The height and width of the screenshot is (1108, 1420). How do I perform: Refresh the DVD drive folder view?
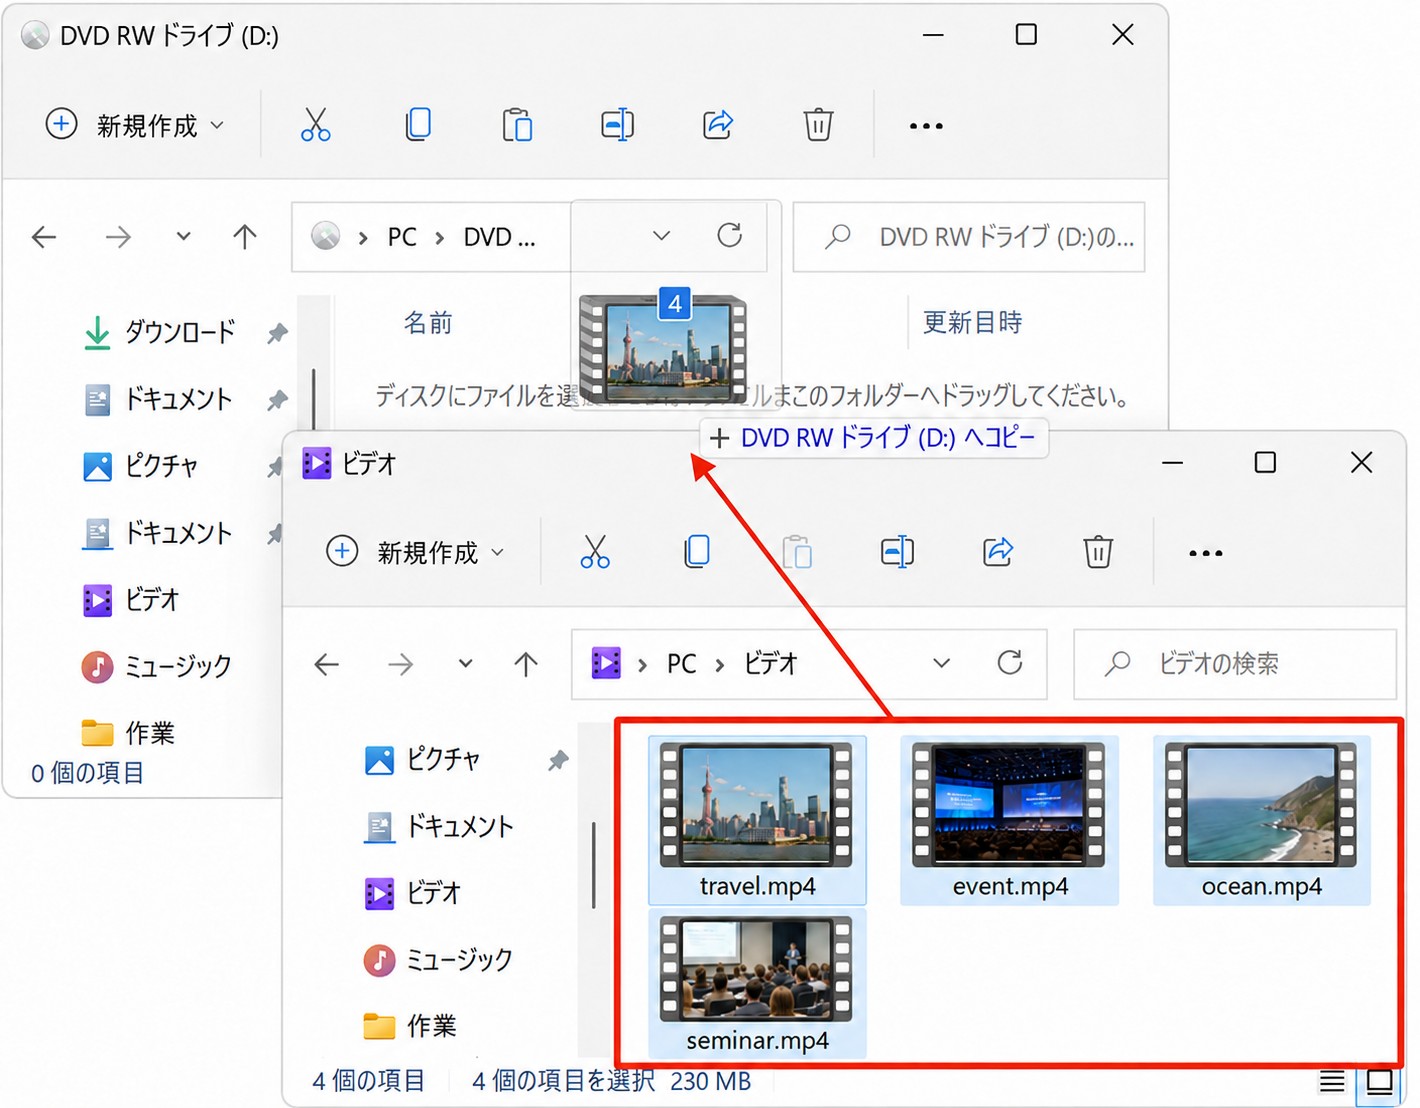[730, 236]
